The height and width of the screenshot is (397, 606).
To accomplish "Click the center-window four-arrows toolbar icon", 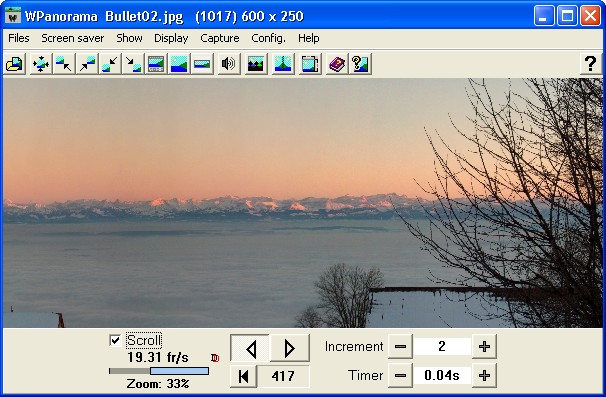I will point(41,64).
